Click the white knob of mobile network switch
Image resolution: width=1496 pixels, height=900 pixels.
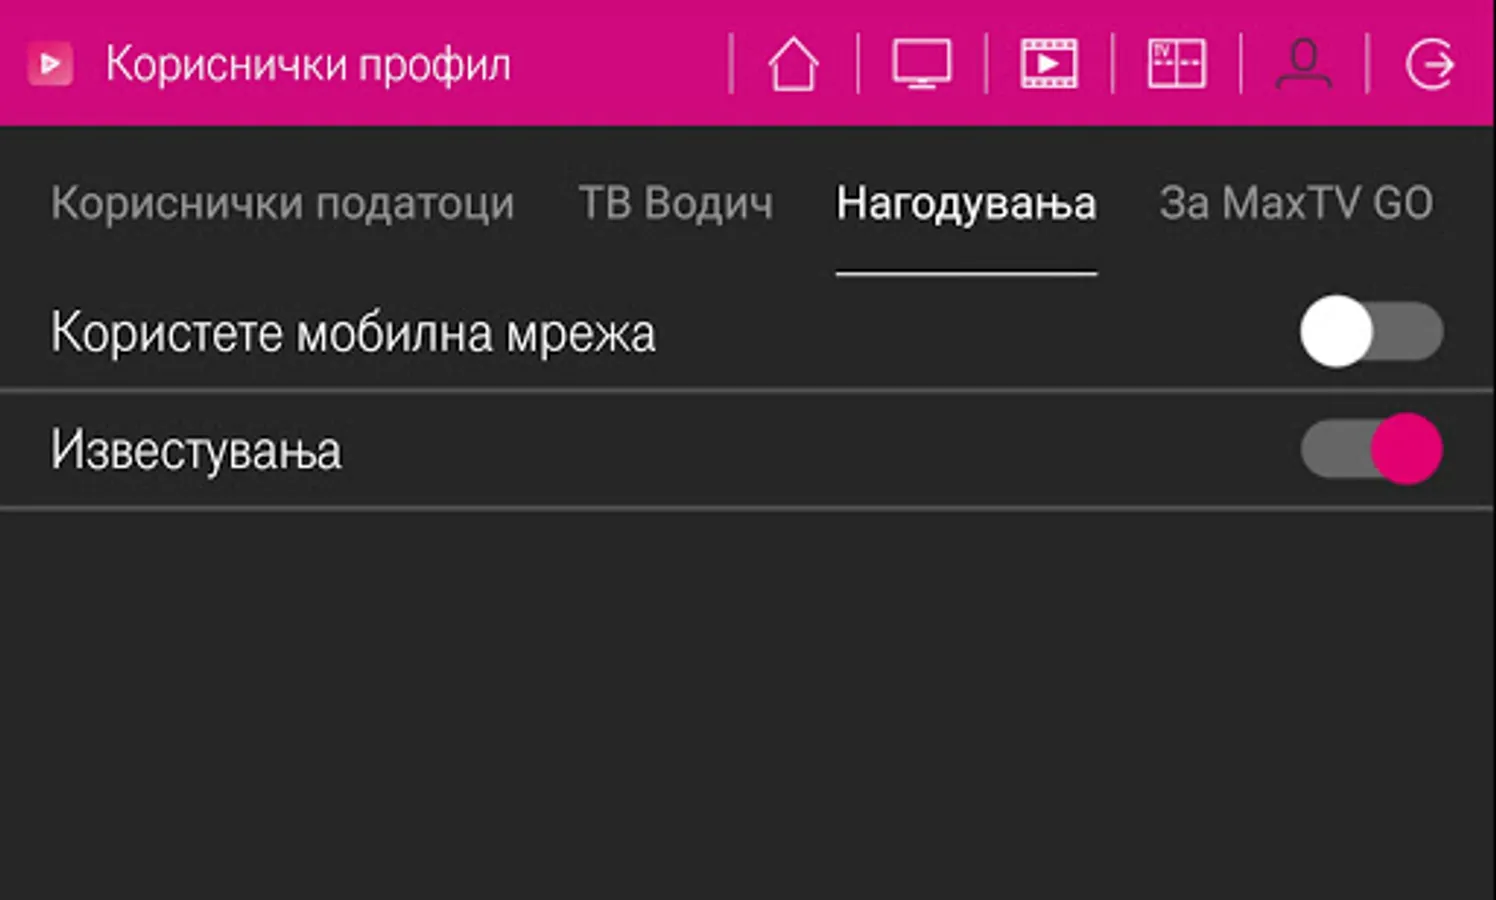[x=1336, y=331]
